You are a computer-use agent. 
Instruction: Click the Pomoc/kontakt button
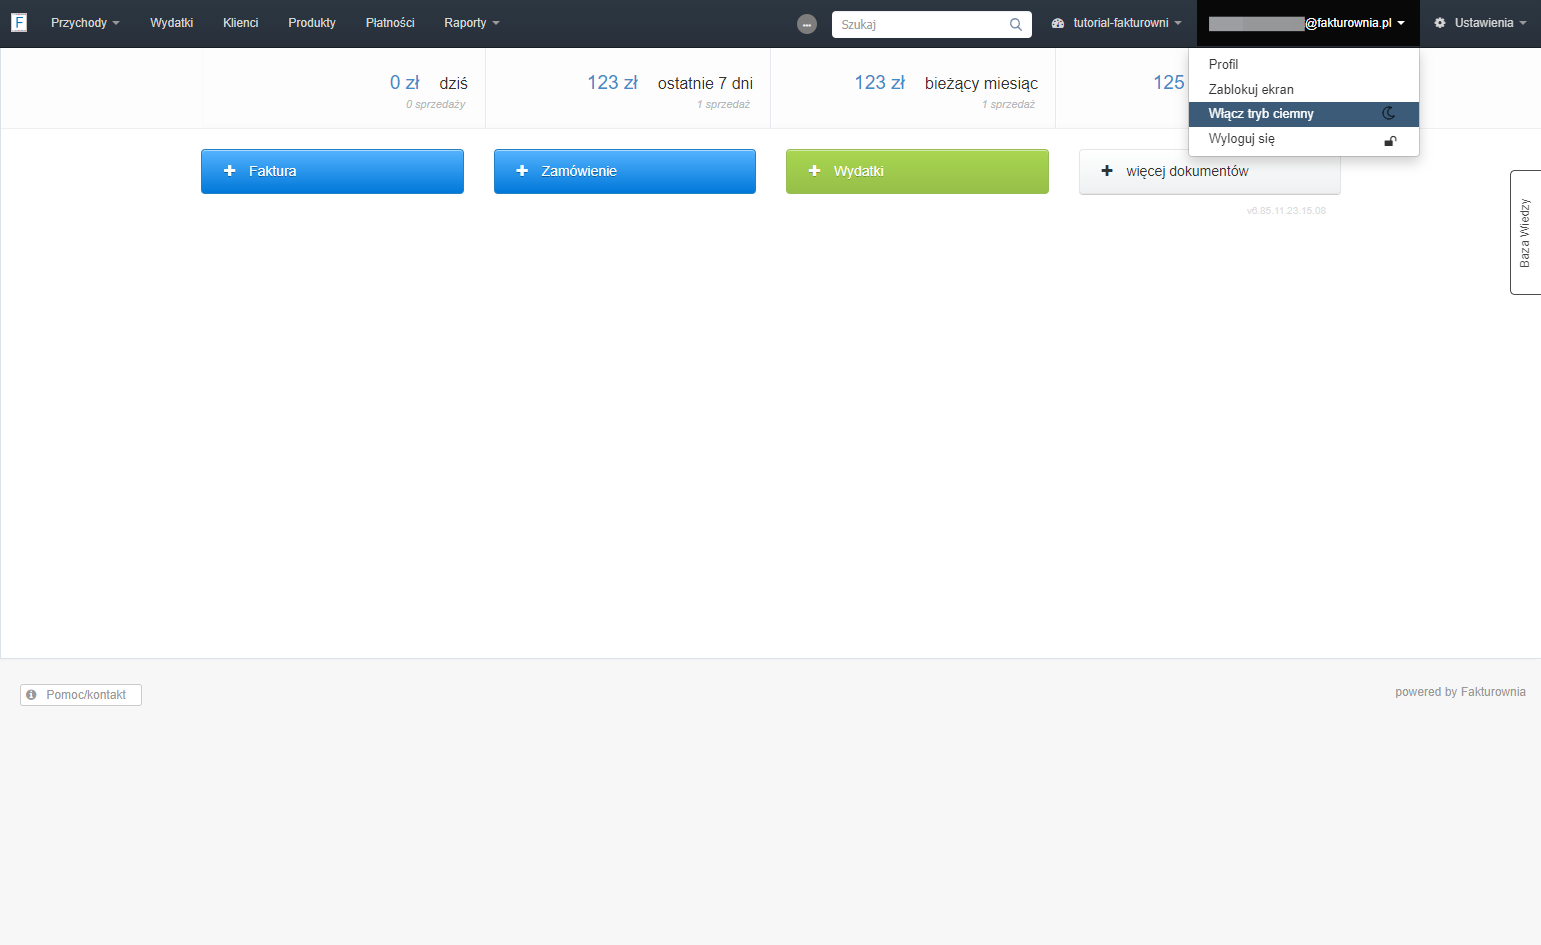pyautogui.click(x=81, y=695)
